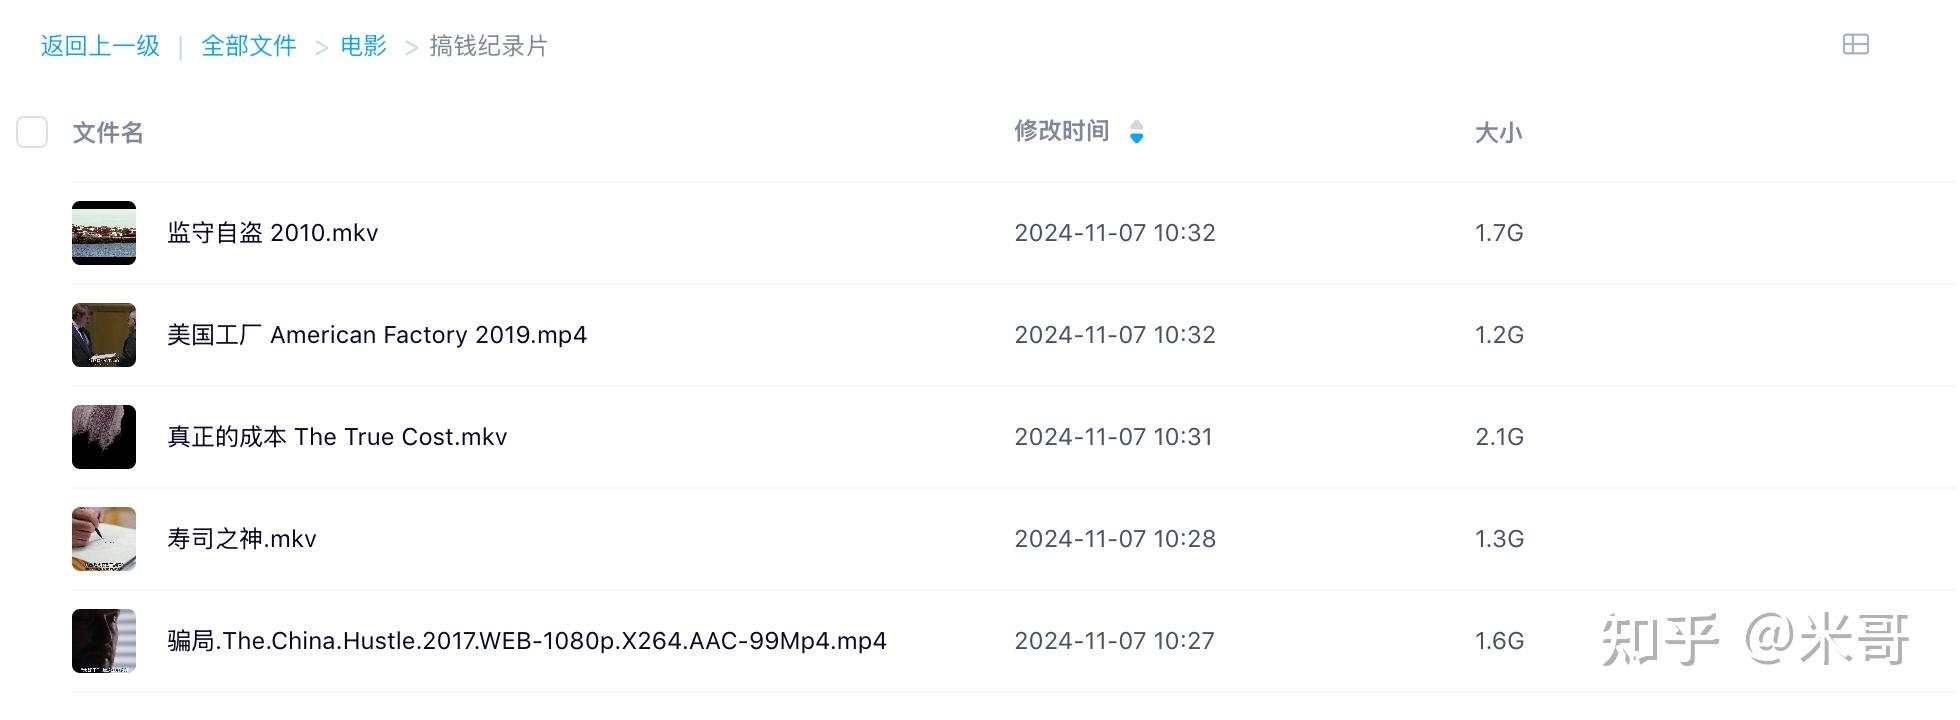Switch to grid view layout icon
The height and width of the screenshot is (720, 1960).
pyautogui.click(x=1855, y=44)
